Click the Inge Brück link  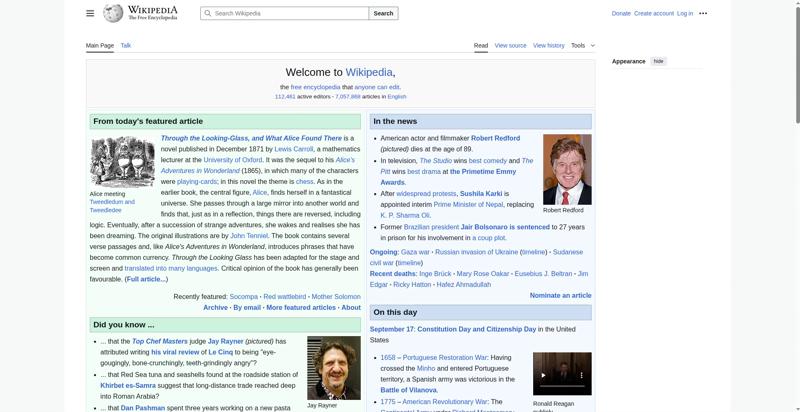tap(435, 274)
